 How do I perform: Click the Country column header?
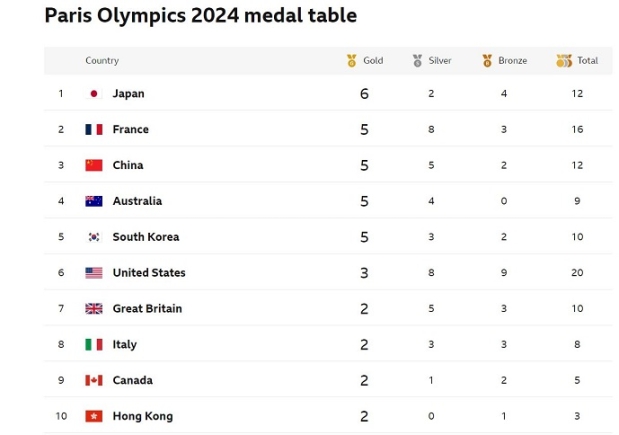point(102,61)
